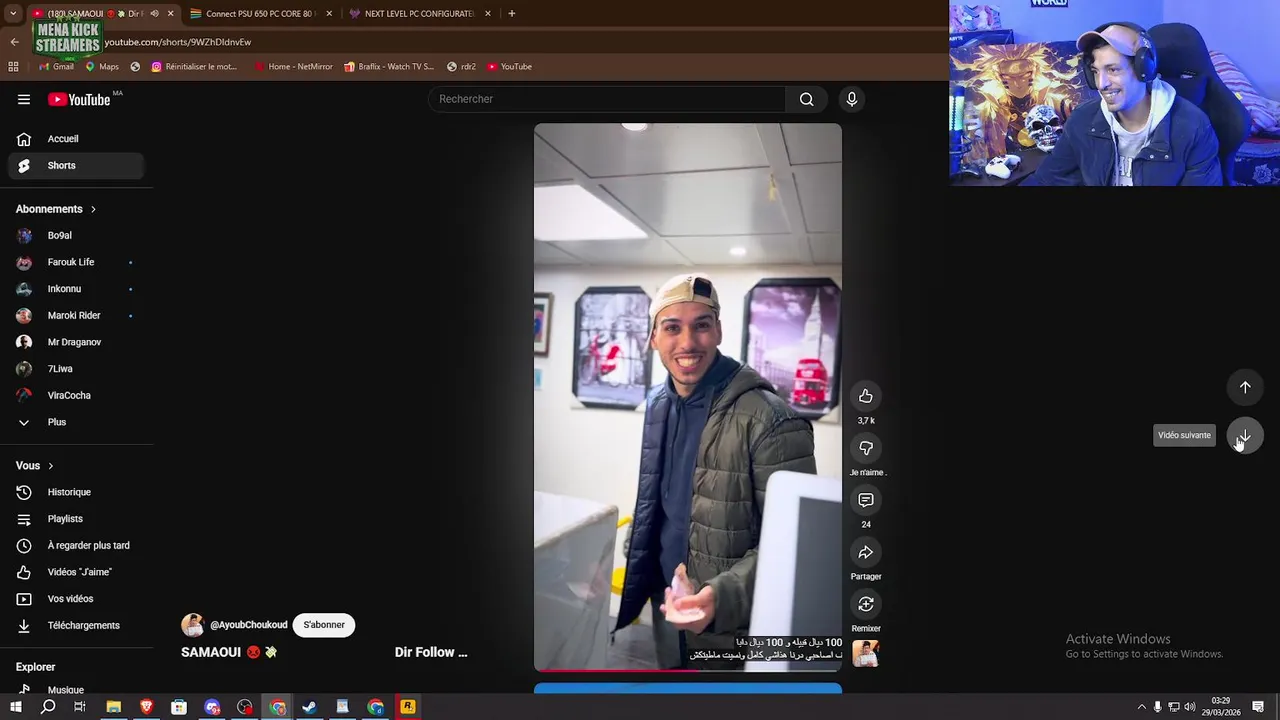
Task: Open Vos vidéos in sidebar
Action: coord(76,599)
